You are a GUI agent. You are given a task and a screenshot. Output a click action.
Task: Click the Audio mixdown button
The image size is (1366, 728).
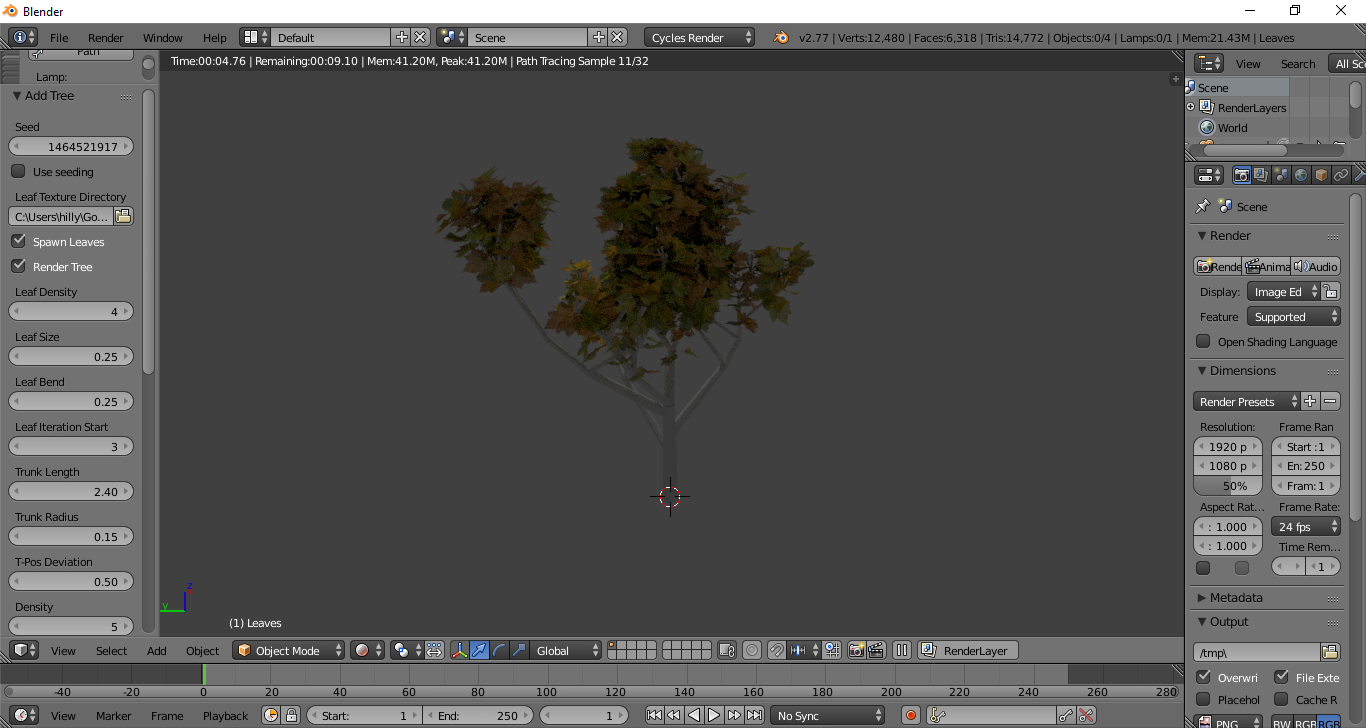pyautogui.click(x=1315, y=266)
